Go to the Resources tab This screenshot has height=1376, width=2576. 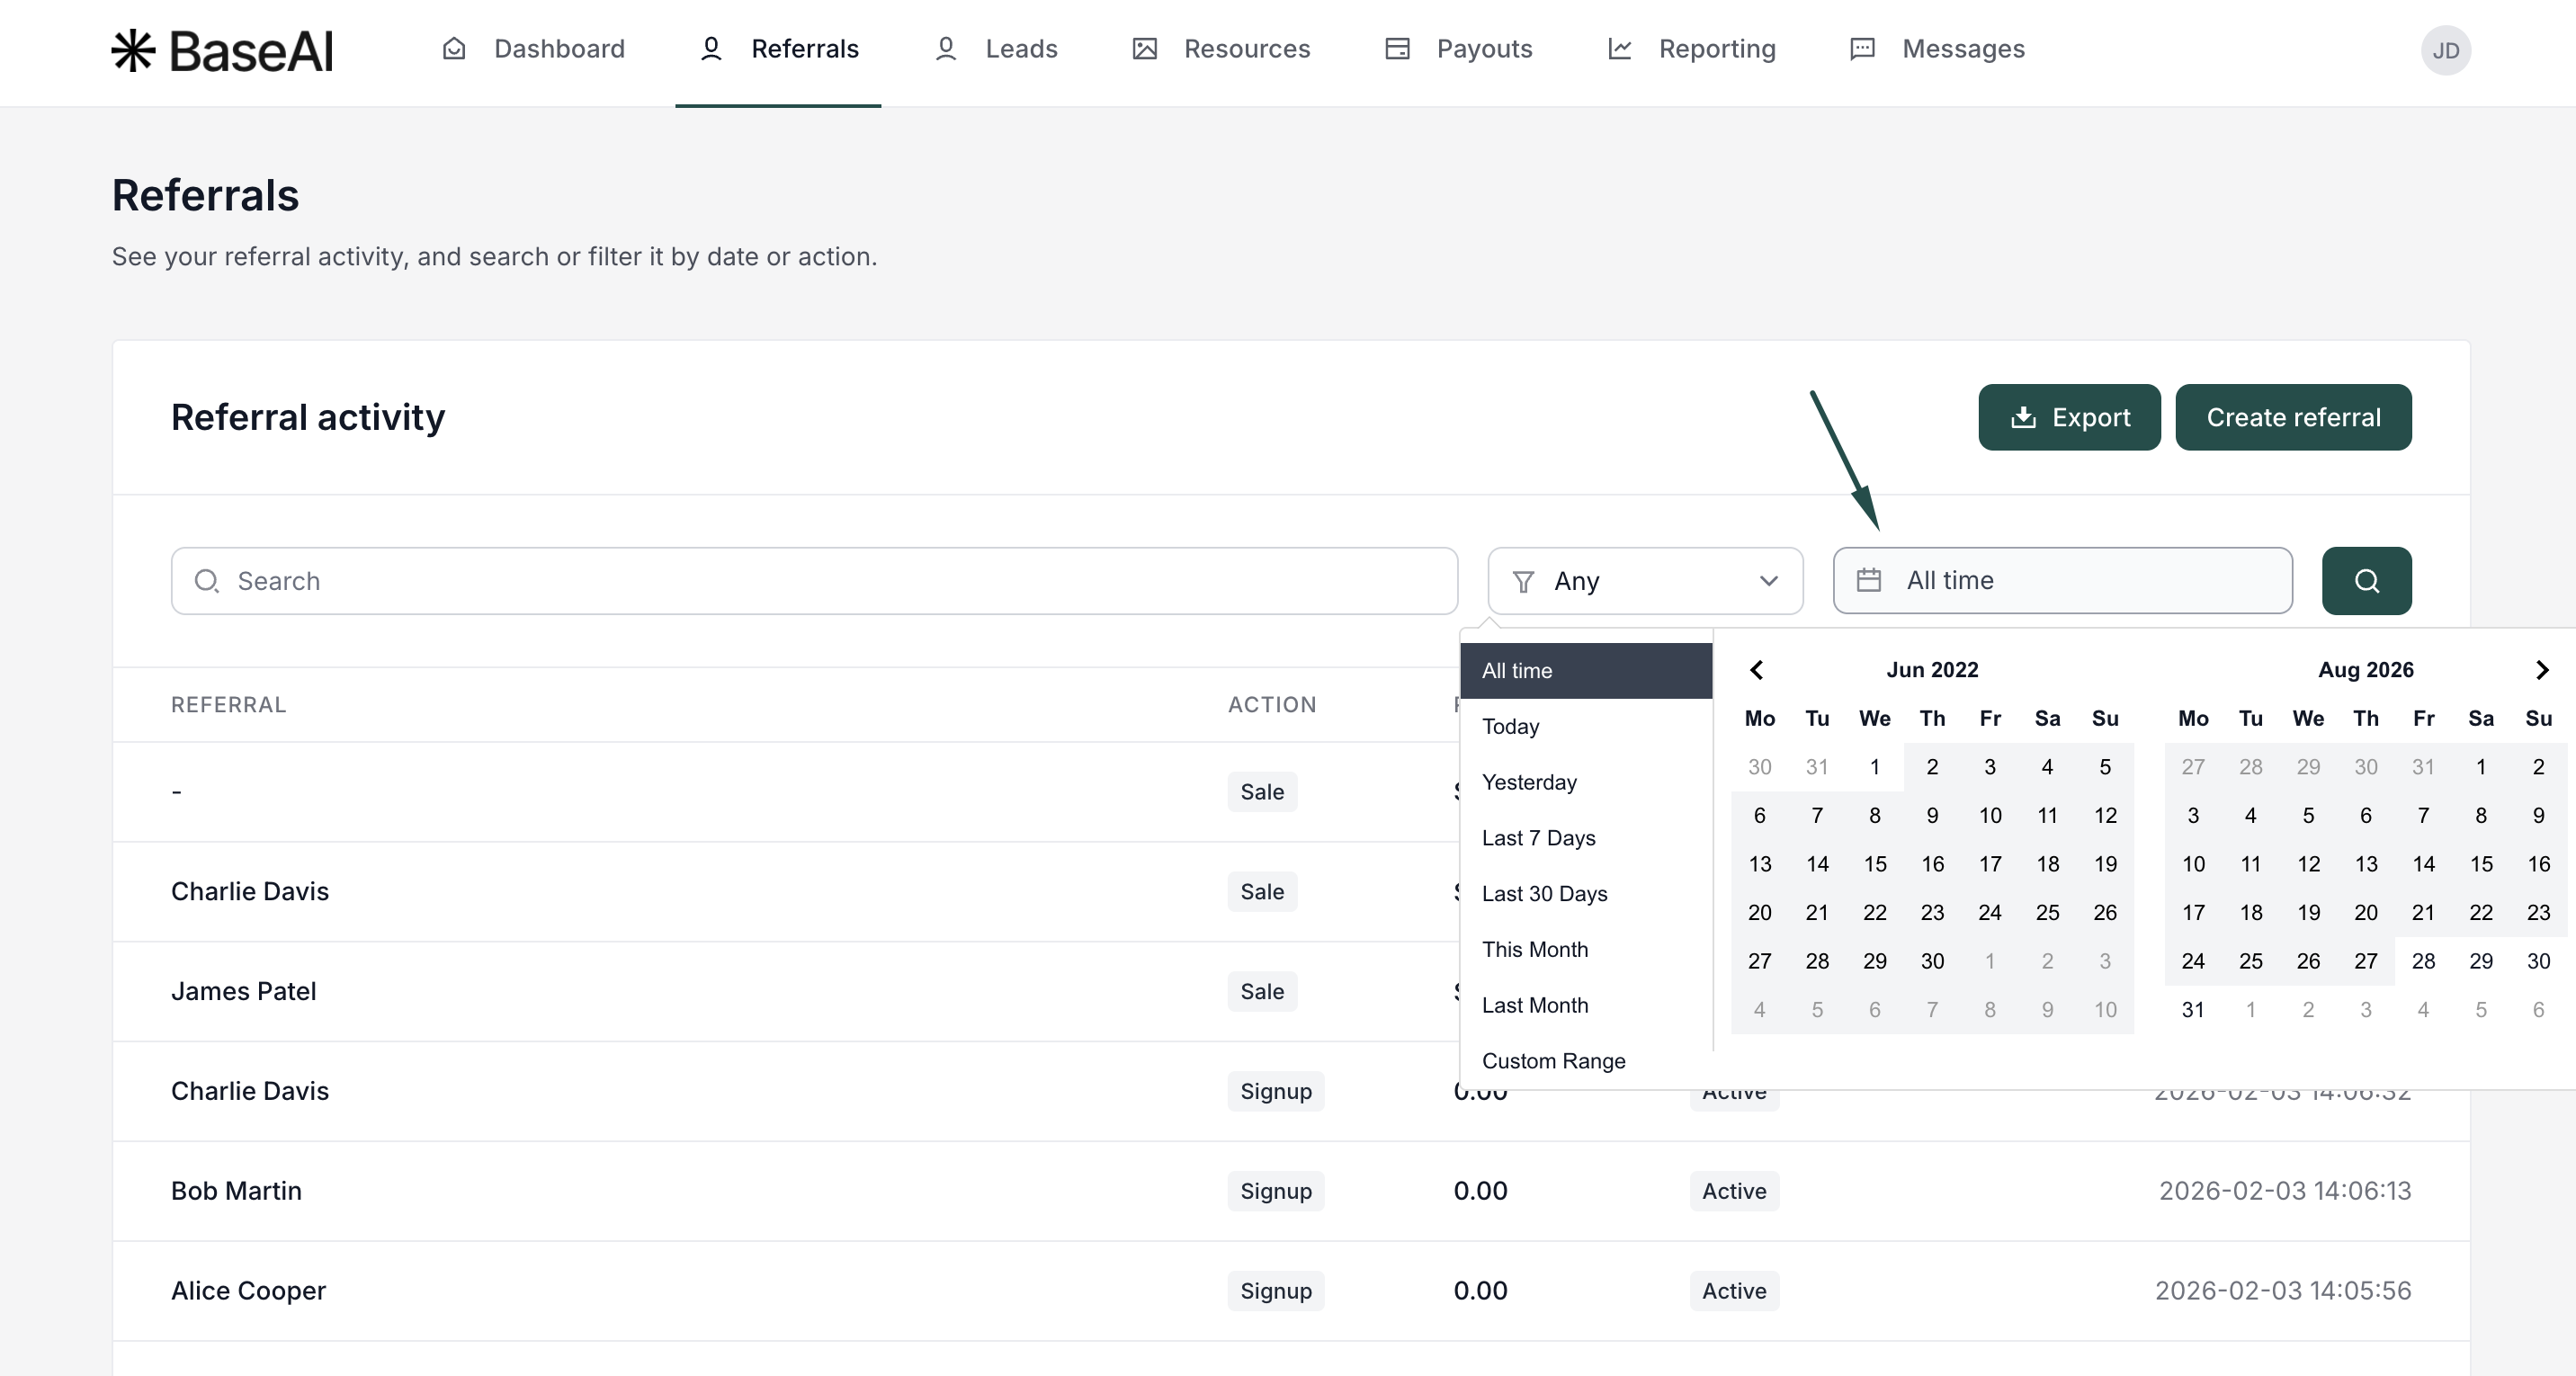tap(1220, 49)
